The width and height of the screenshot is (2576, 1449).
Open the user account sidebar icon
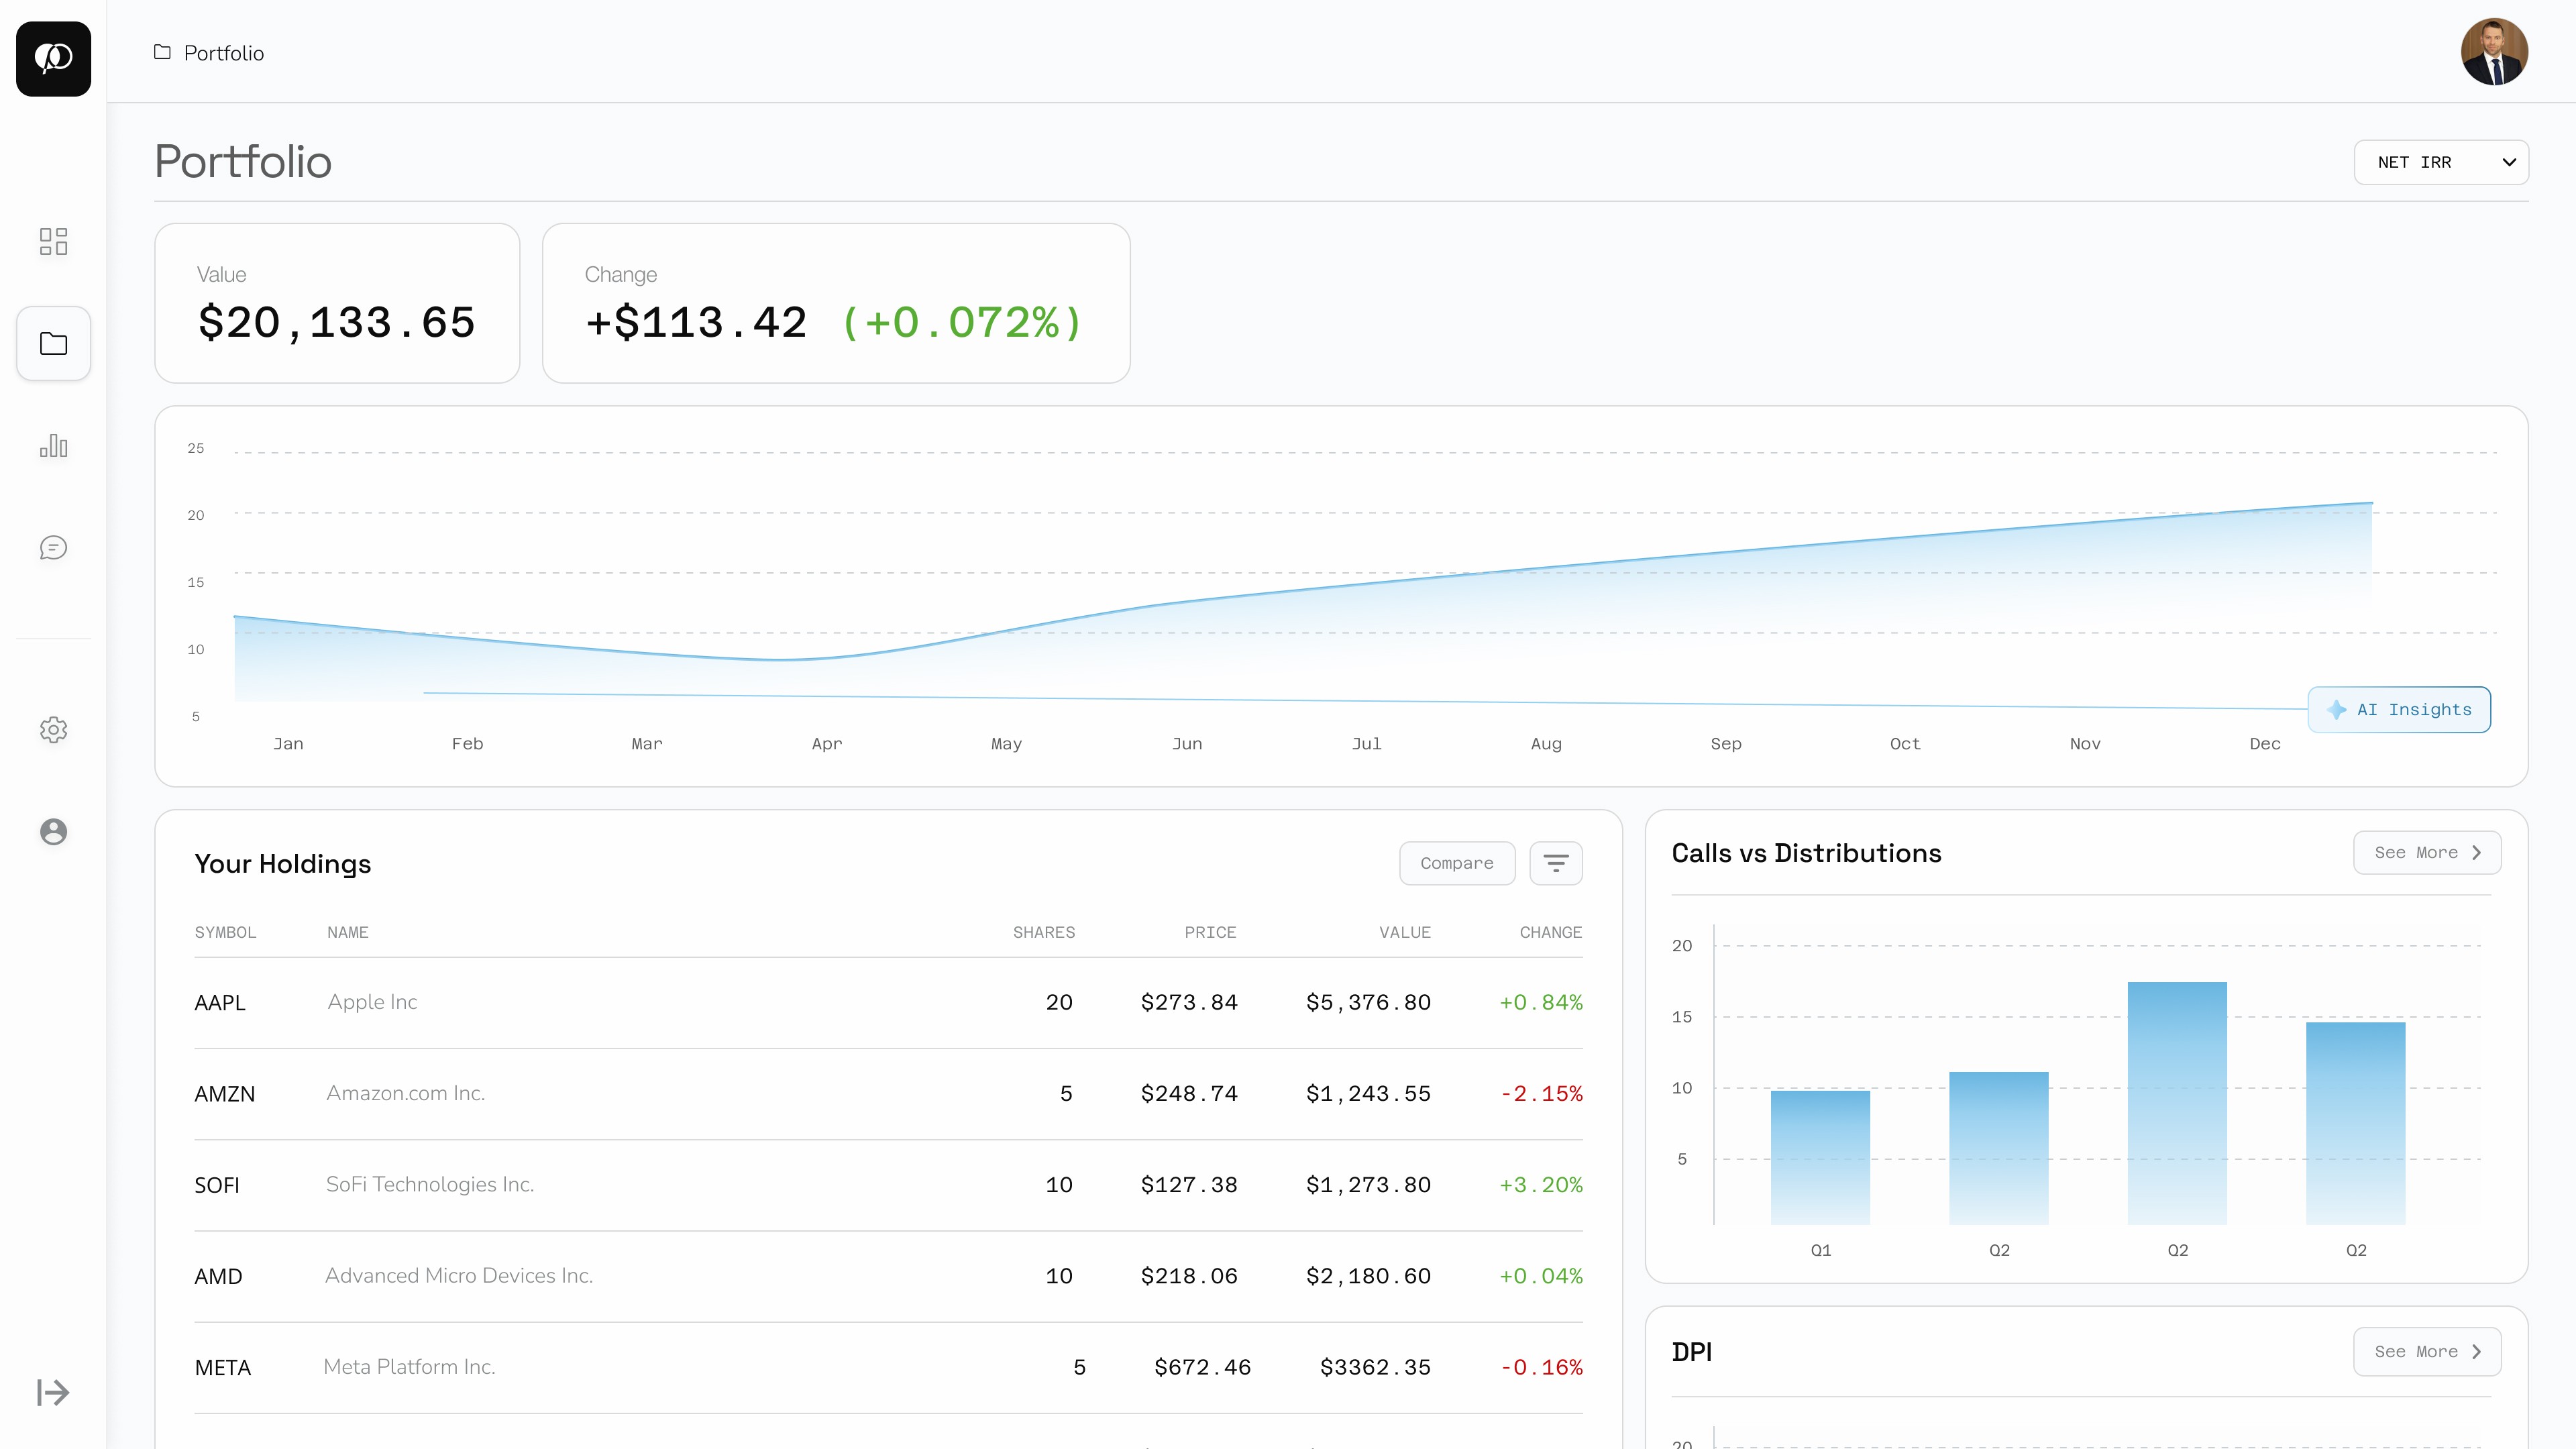(53, 832)
